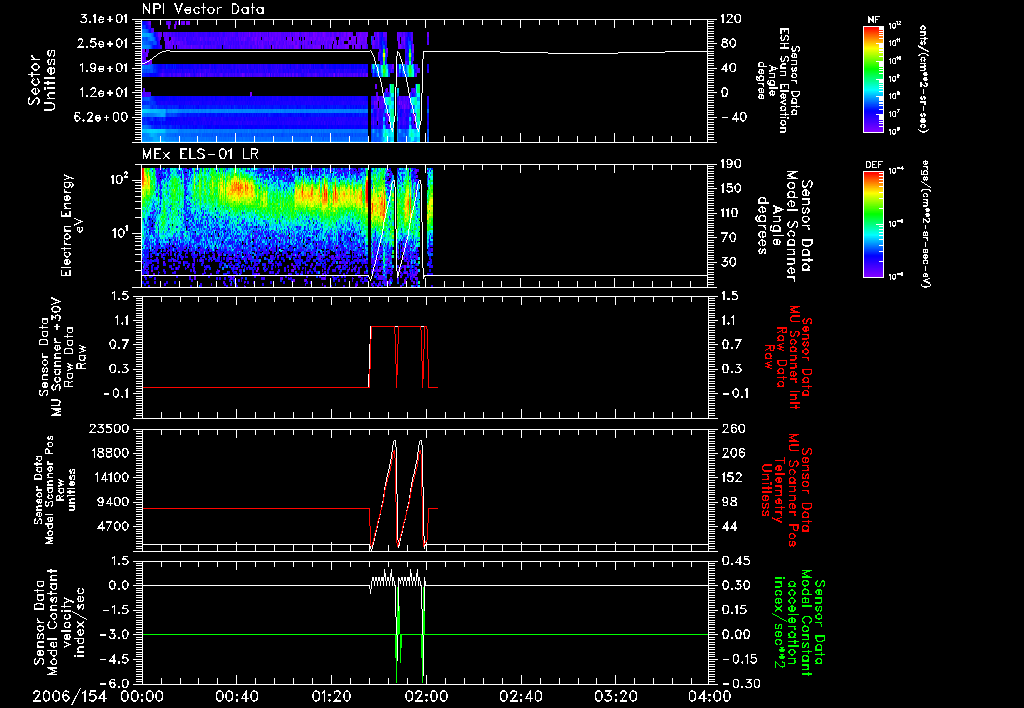Click the "ESH Sun Elevation Angle" axis label
The width and height of the screenshot is (1024, 708).
coord(779,80)
